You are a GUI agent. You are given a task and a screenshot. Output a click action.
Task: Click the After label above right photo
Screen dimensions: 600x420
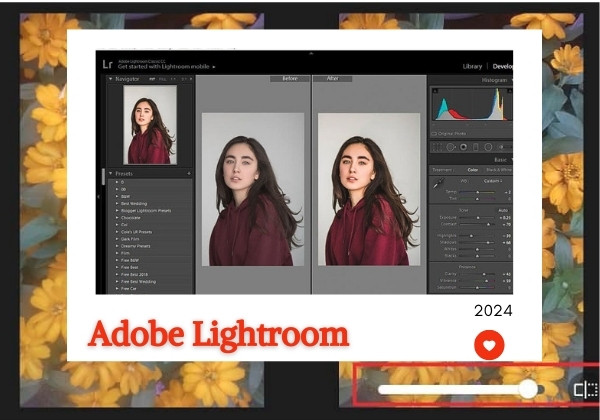333,78
